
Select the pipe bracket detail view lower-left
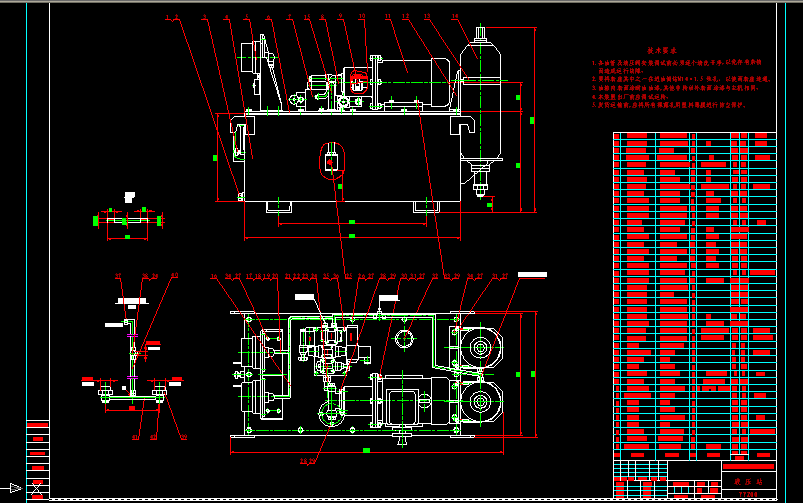pos(133,360)
